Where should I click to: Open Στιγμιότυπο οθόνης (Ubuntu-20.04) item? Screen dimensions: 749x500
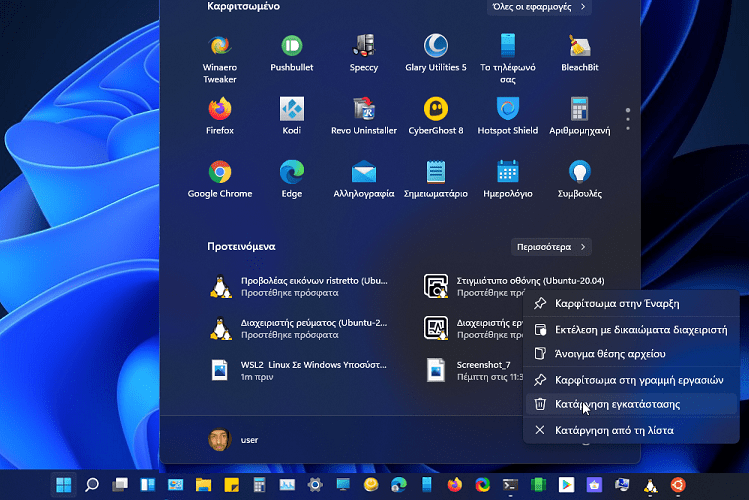[516, 287]
